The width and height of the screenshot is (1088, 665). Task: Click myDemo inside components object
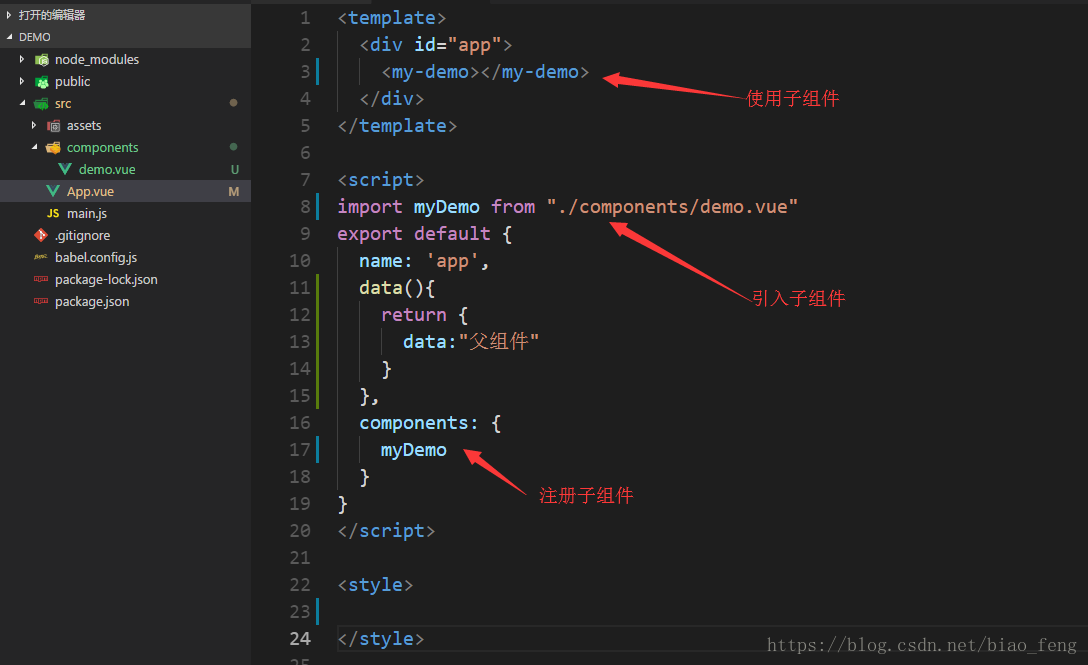[x=414, y=450]
